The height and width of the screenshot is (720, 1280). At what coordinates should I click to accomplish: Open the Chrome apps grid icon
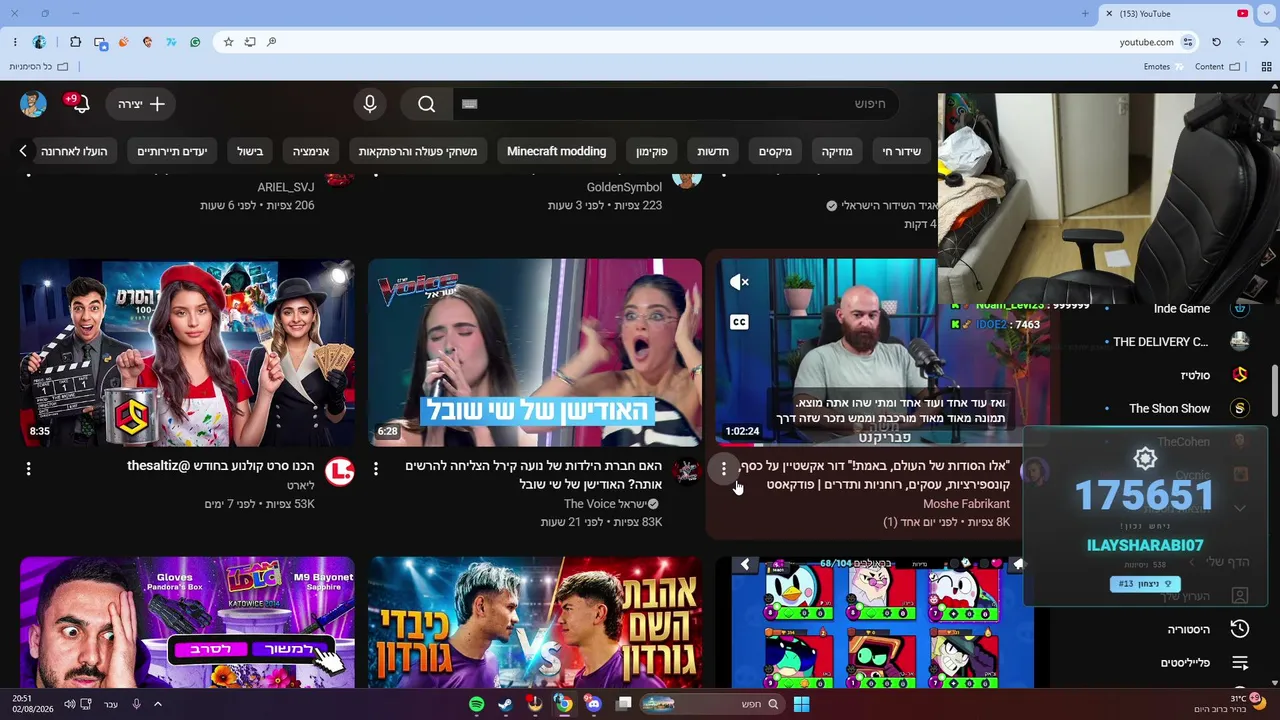point(1267,67)
